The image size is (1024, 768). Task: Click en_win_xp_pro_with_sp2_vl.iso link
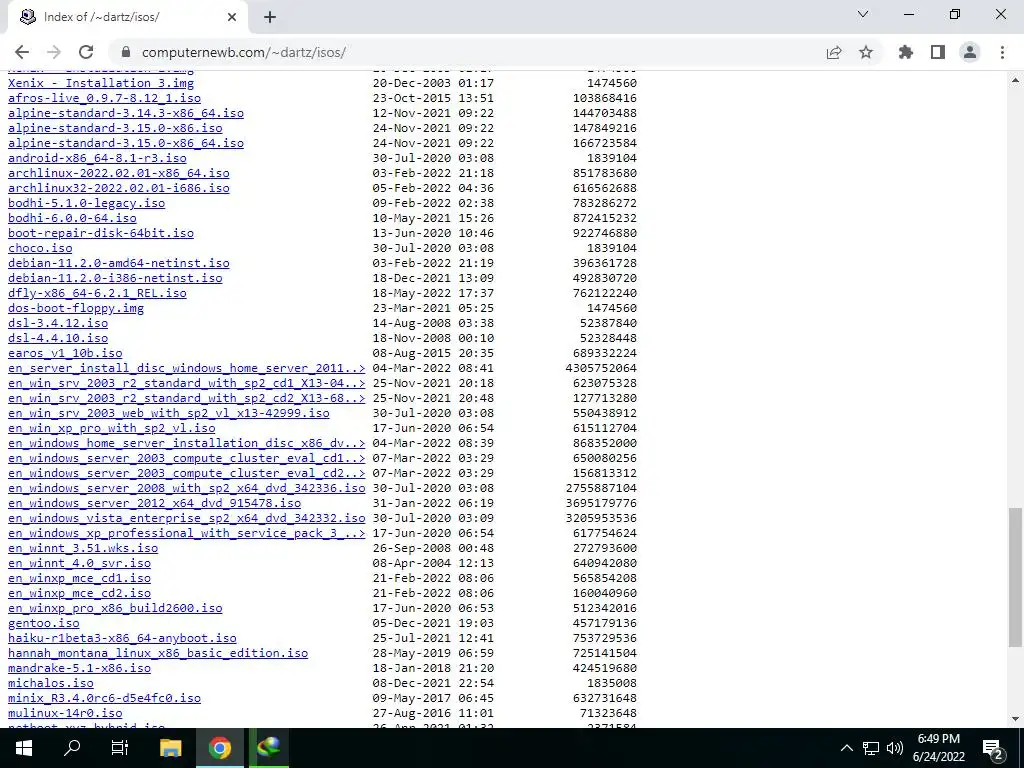[x=112, y=428]
